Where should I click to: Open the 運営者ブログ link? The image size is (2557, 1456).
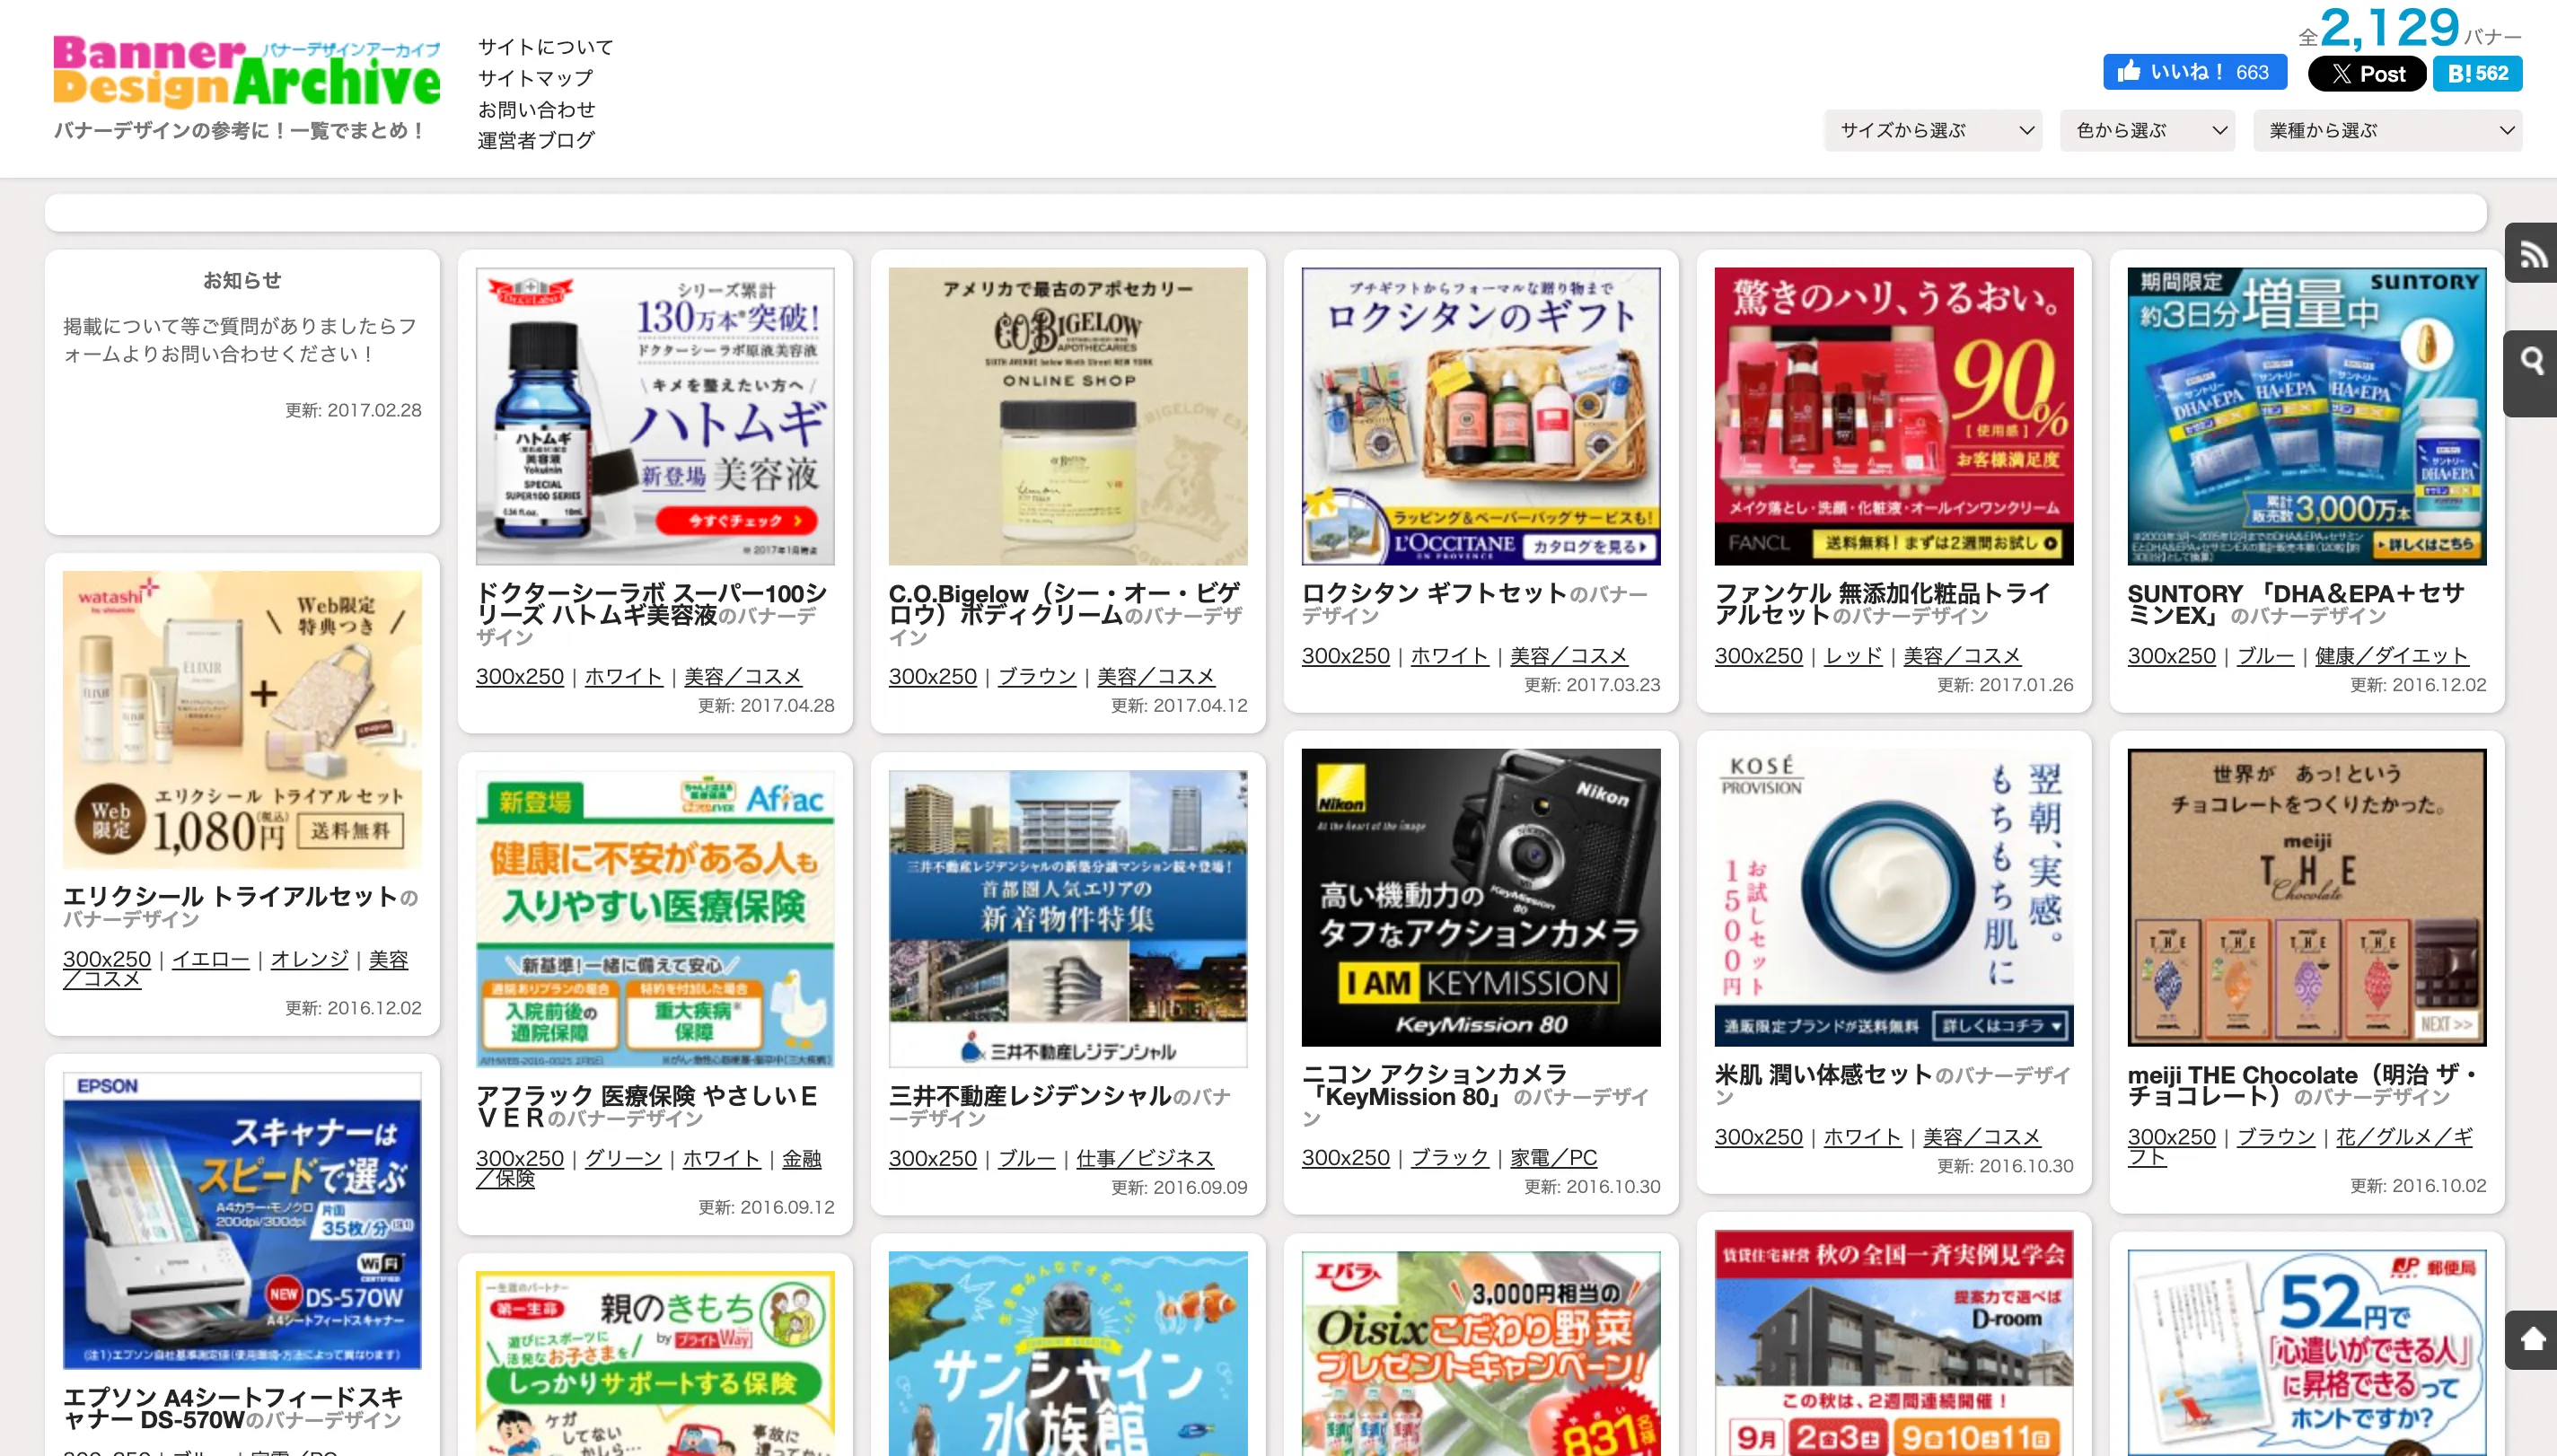click(536, 140)
